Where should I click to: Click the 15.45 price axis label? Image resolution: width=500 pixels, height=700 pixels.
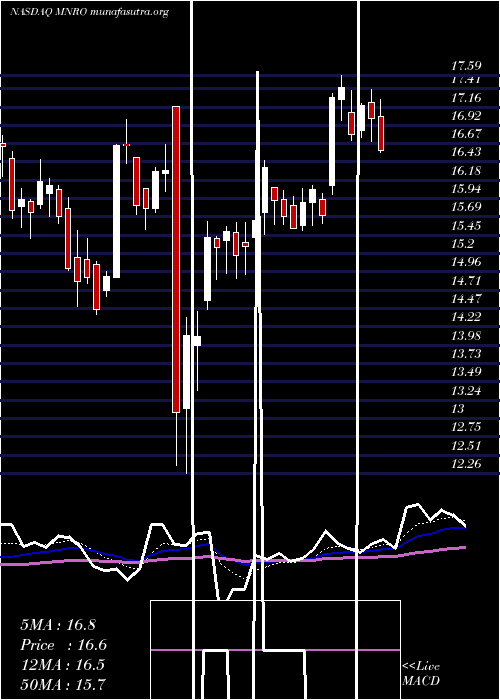tap(466, 225)
